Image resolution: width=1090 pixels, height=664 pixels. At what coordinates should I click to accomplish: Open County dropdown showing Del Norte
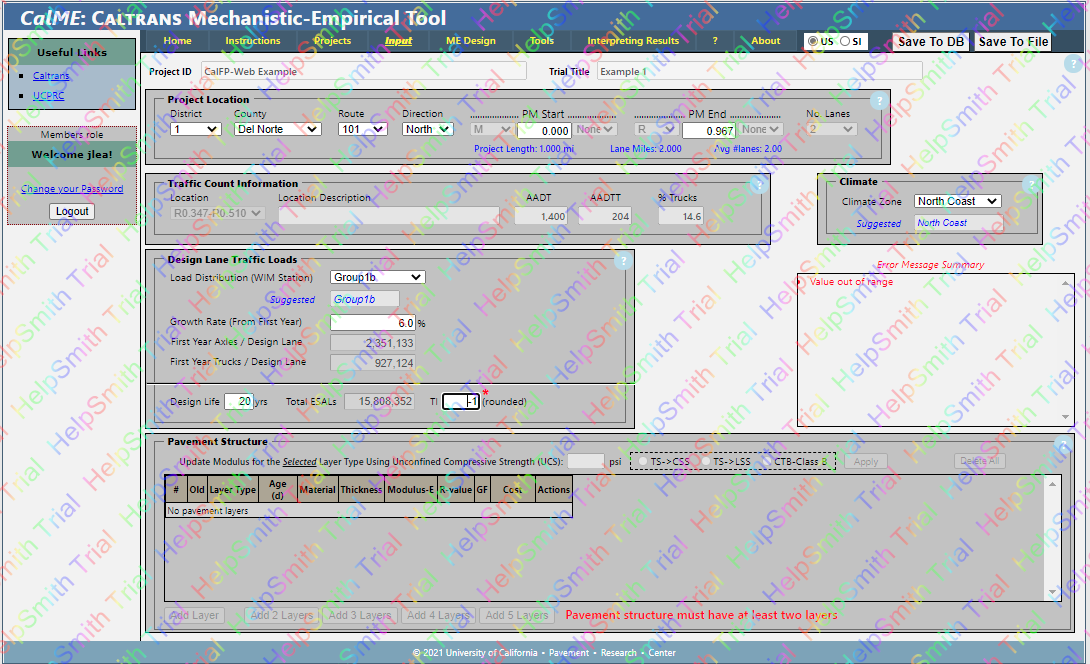pyautogui.click(x=277, y=129)
